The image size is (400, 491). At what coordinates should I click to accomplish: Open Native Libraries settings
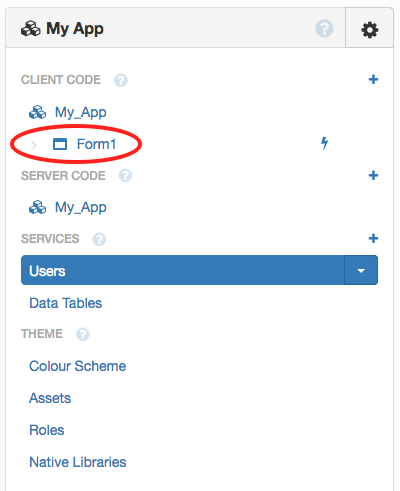(x=78, y=462)
